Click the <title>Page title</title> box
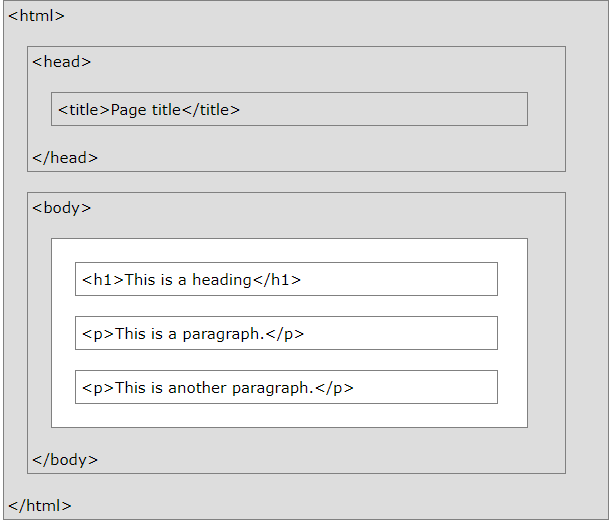 (289, 109)
